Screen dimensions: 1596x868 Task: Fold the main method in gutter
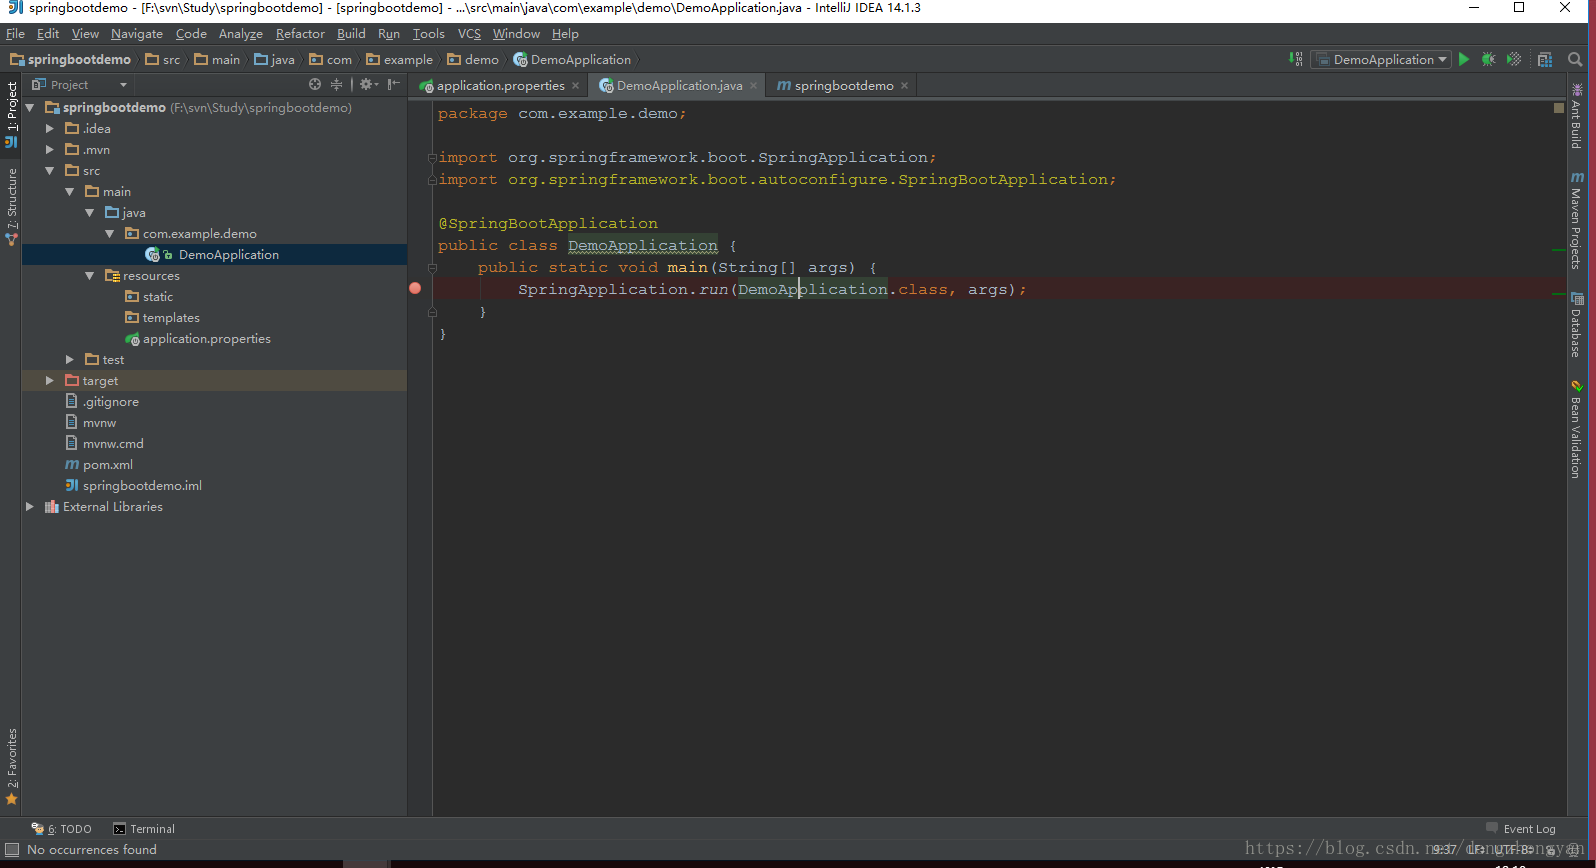432,267
